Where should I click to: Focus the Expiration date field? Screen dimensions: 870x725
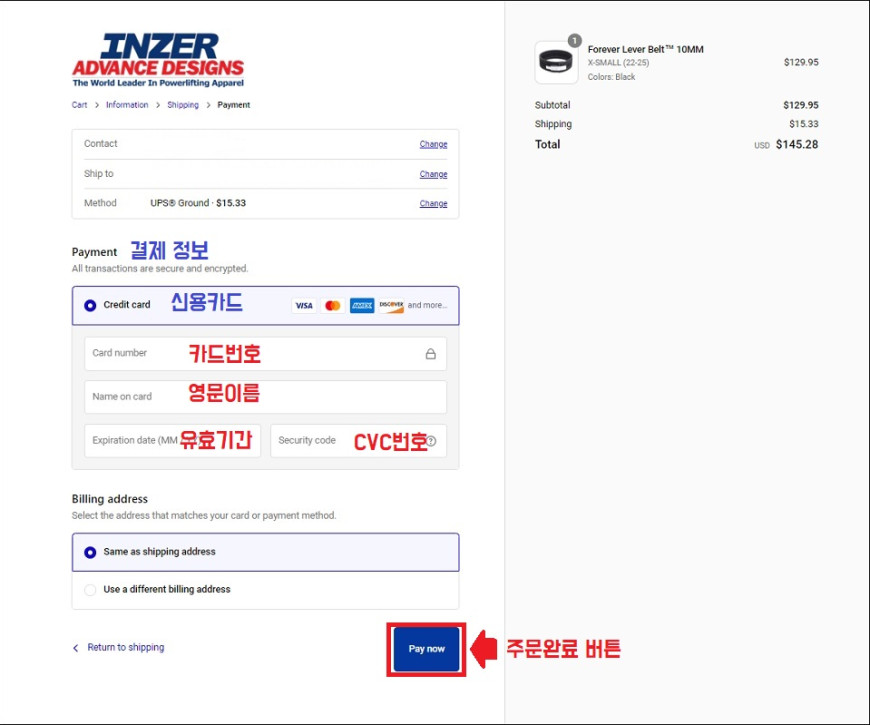173,441
